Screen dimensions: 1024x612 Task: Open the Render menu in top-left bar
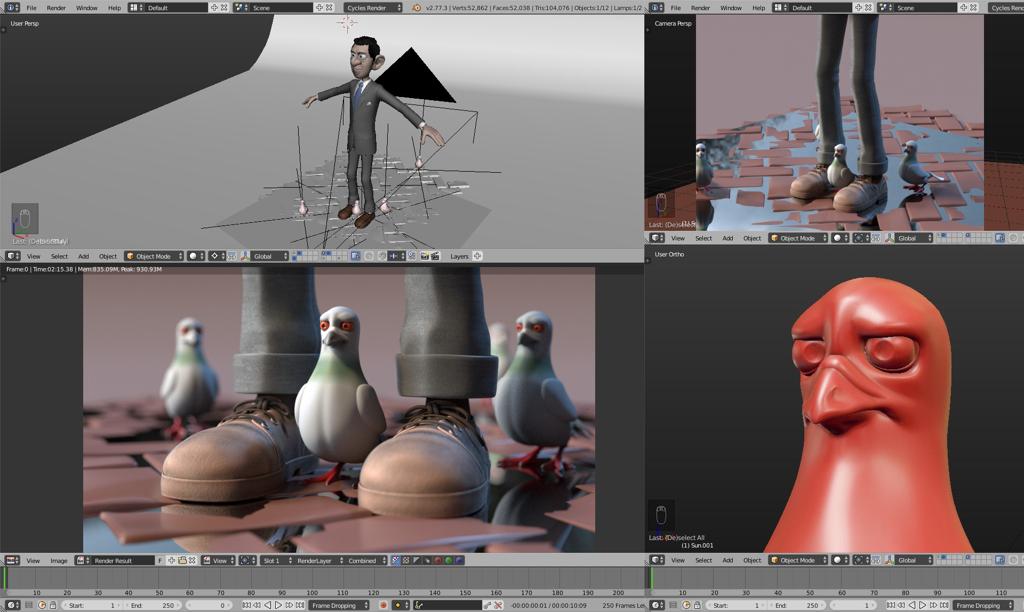pos(56,7)
